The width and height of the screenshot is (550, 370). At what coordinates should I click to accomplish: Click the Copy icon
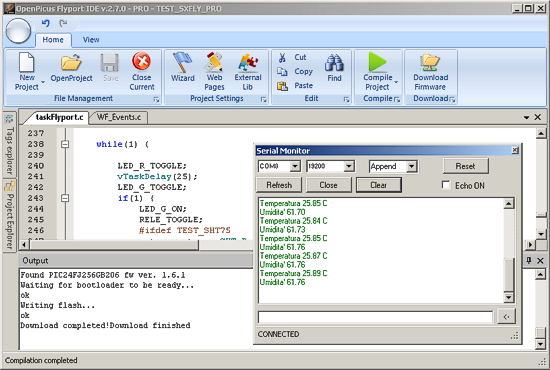tap(282, 72)
